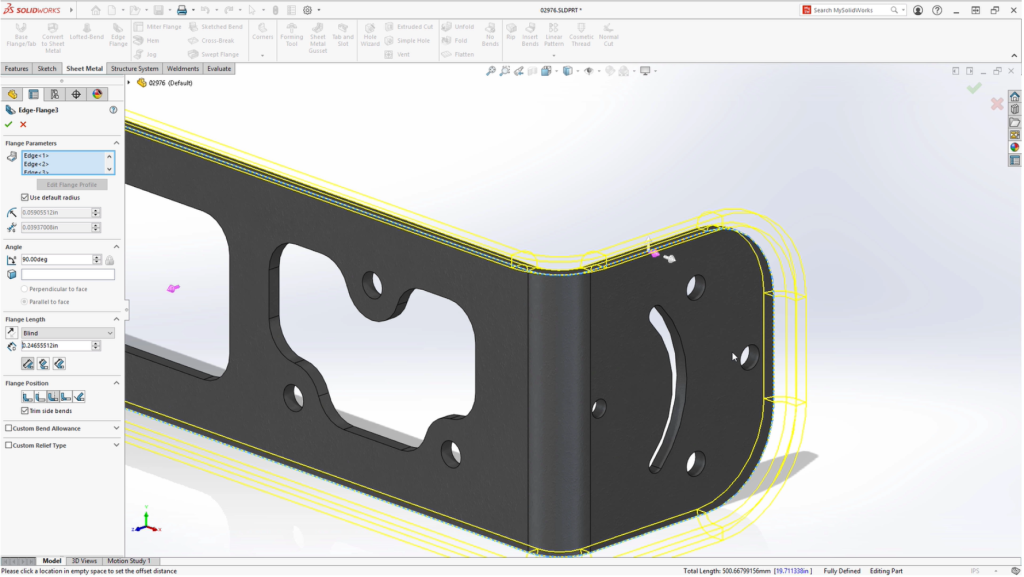Switch to the Weldments tab
This screenshot has width=1024, height=577.
pyautogui.click(x=183, y=69)
